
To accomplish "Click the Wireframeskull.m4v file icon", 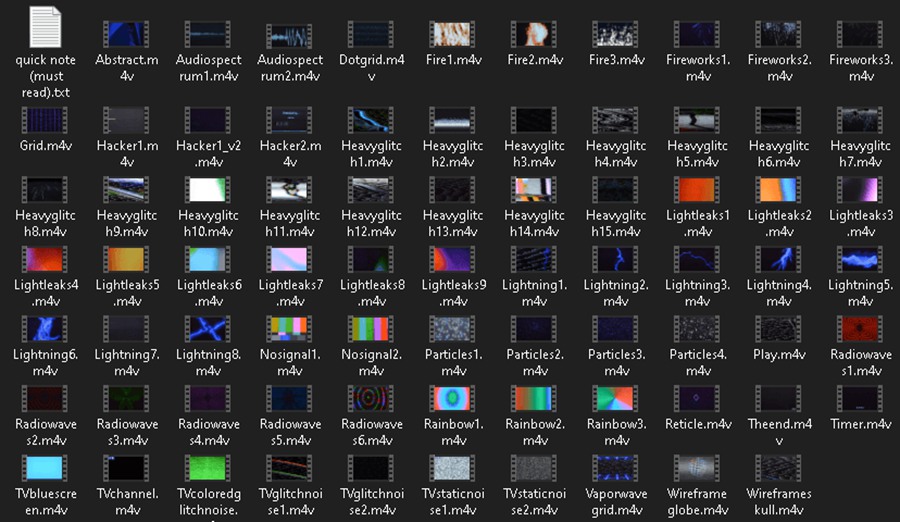I will point(779,468).
